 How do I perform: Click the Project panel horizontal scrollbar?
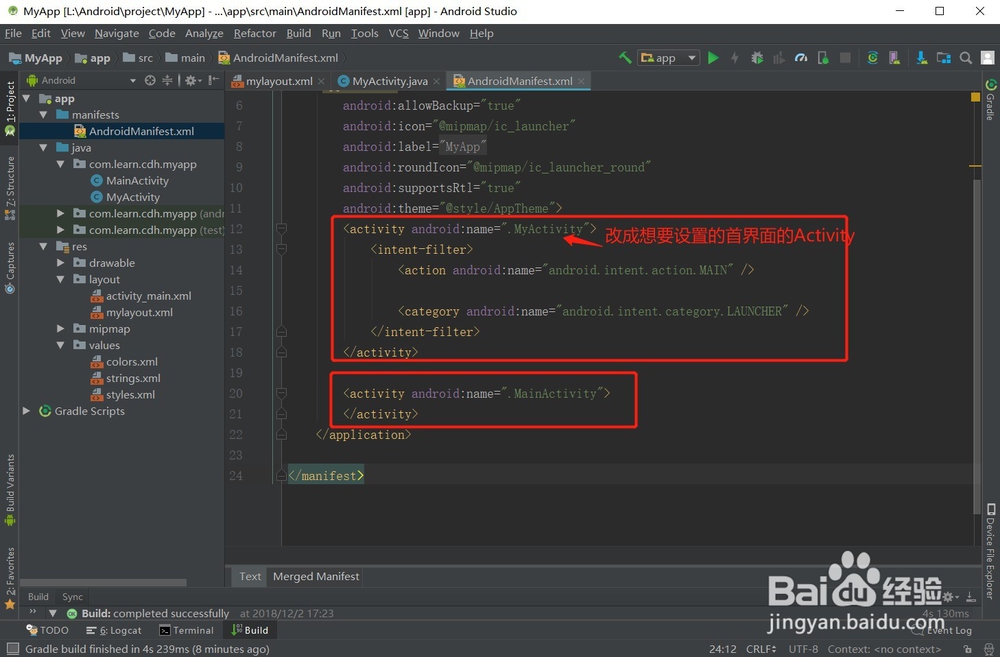coord(103,582)
